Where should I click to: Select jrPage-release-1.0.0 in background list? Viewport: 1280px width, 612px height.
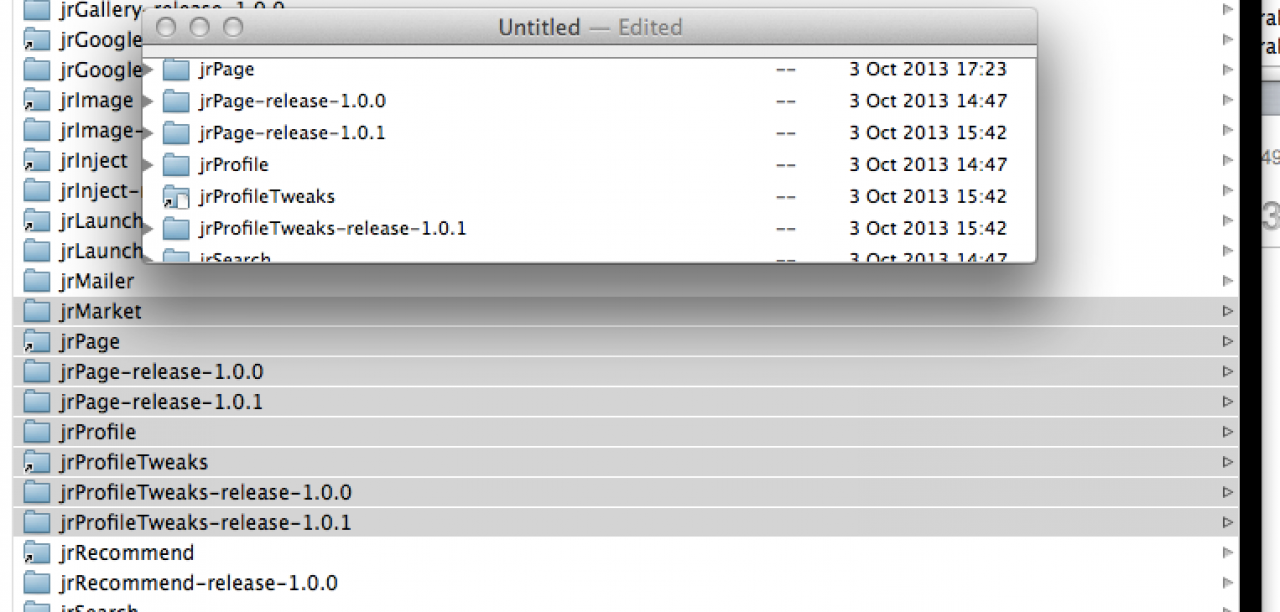(161, 372)
